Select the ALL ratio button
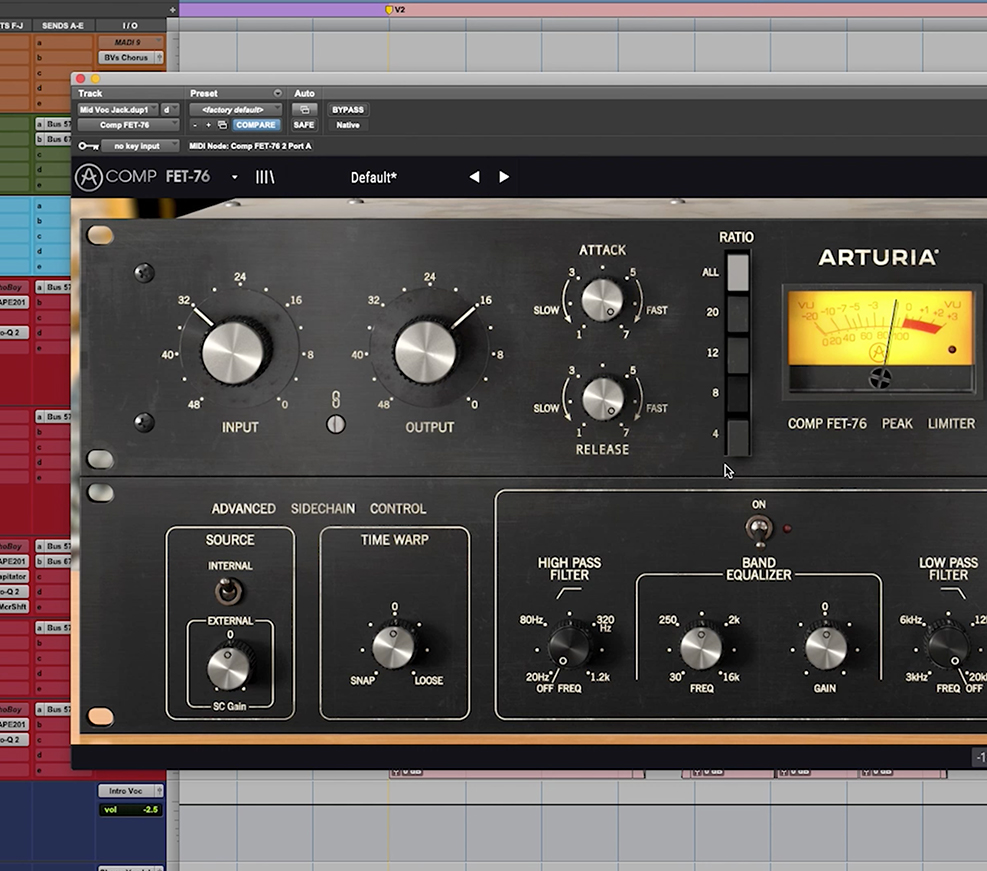 [737, 272]
